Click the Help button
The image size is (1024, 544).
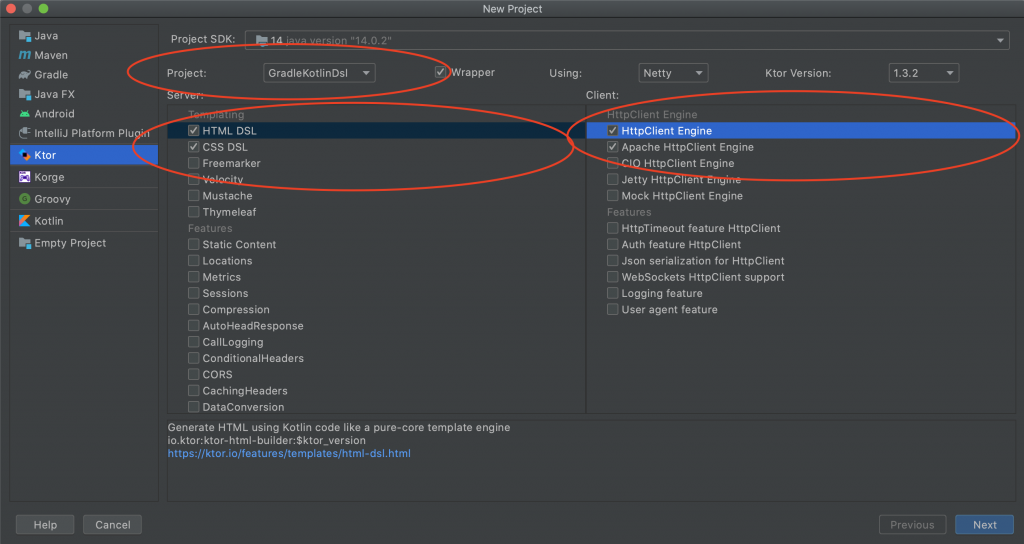pyautogui.click(x=45, y=524)
